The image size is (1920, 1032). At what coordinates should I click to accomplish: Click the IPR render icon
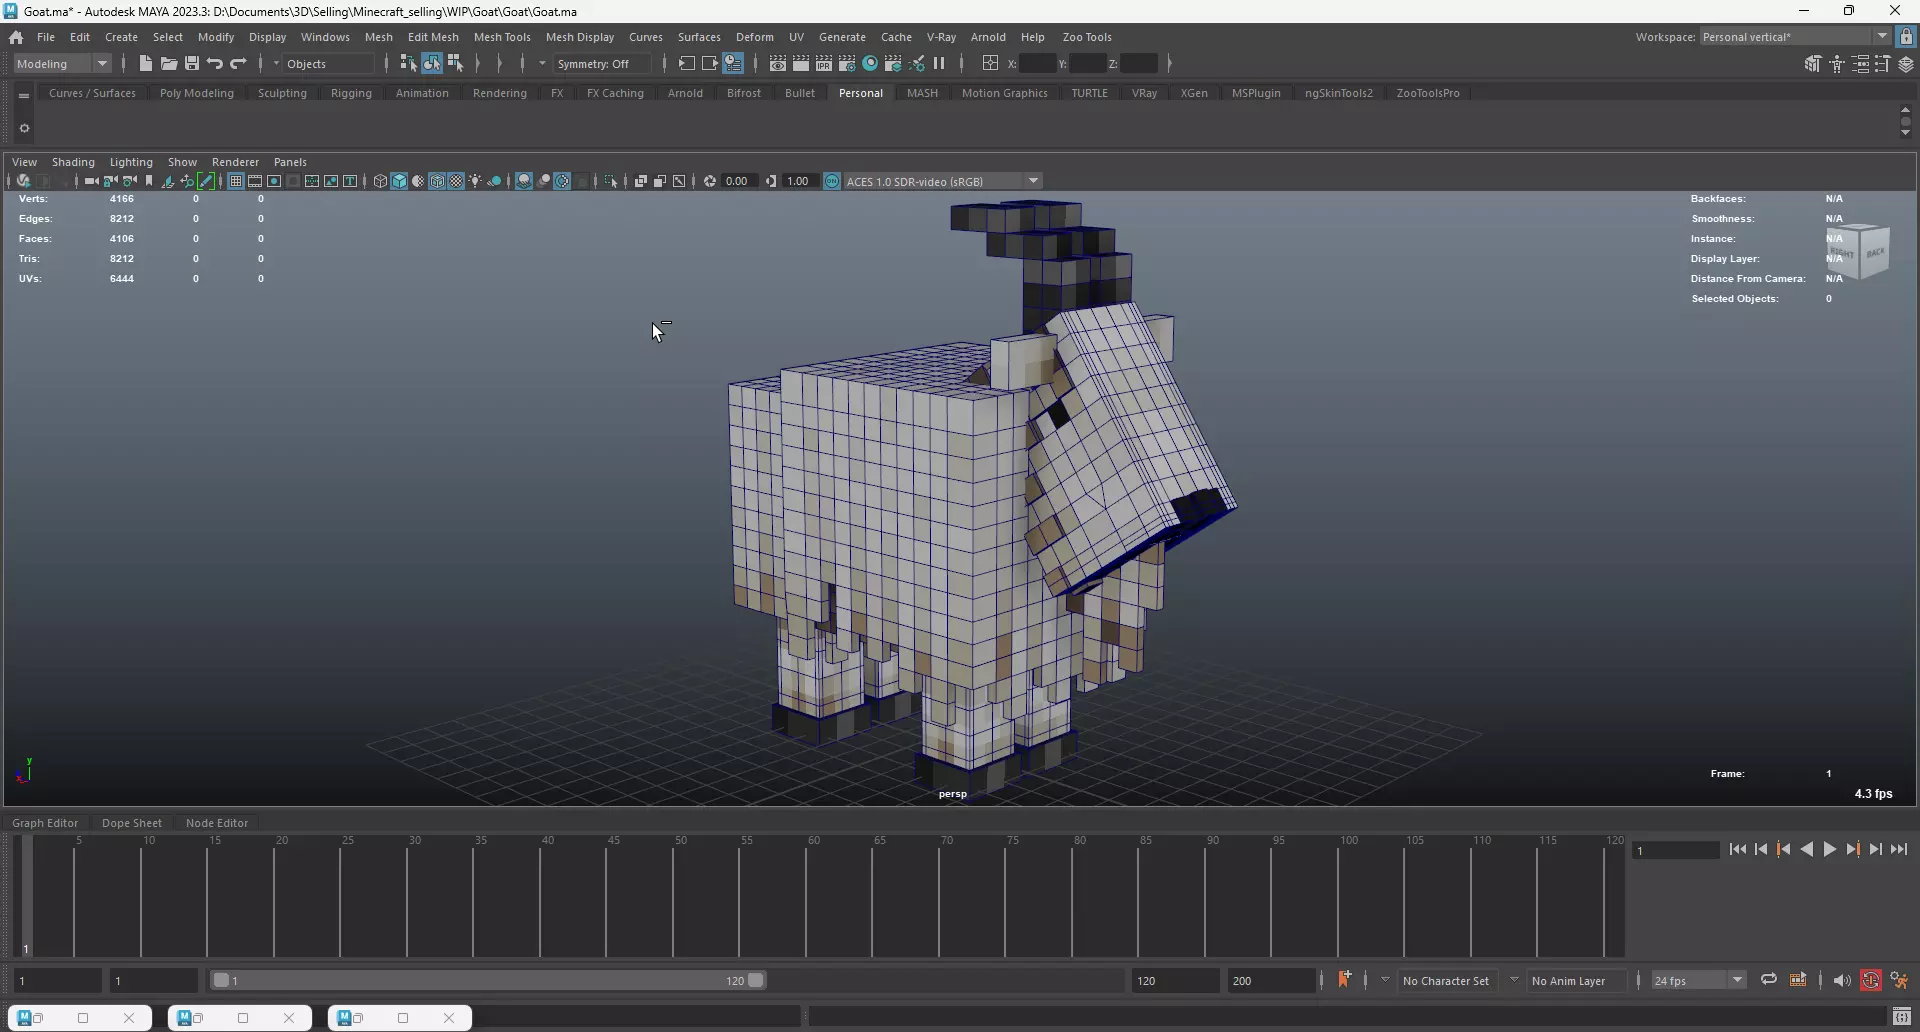click(824, 63)
